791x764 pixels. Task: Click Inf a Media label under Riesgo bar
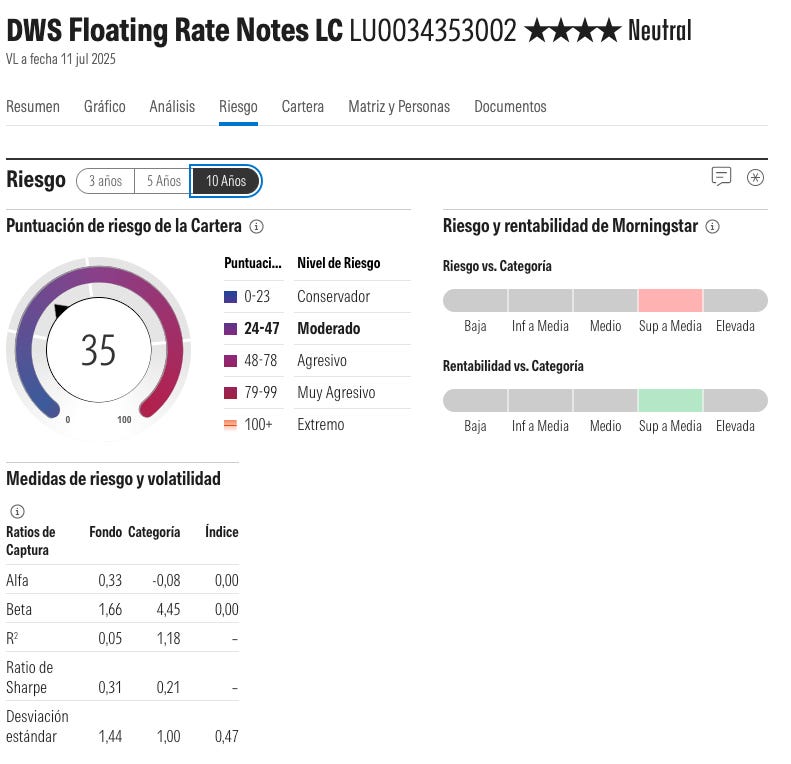pos(540,326)
